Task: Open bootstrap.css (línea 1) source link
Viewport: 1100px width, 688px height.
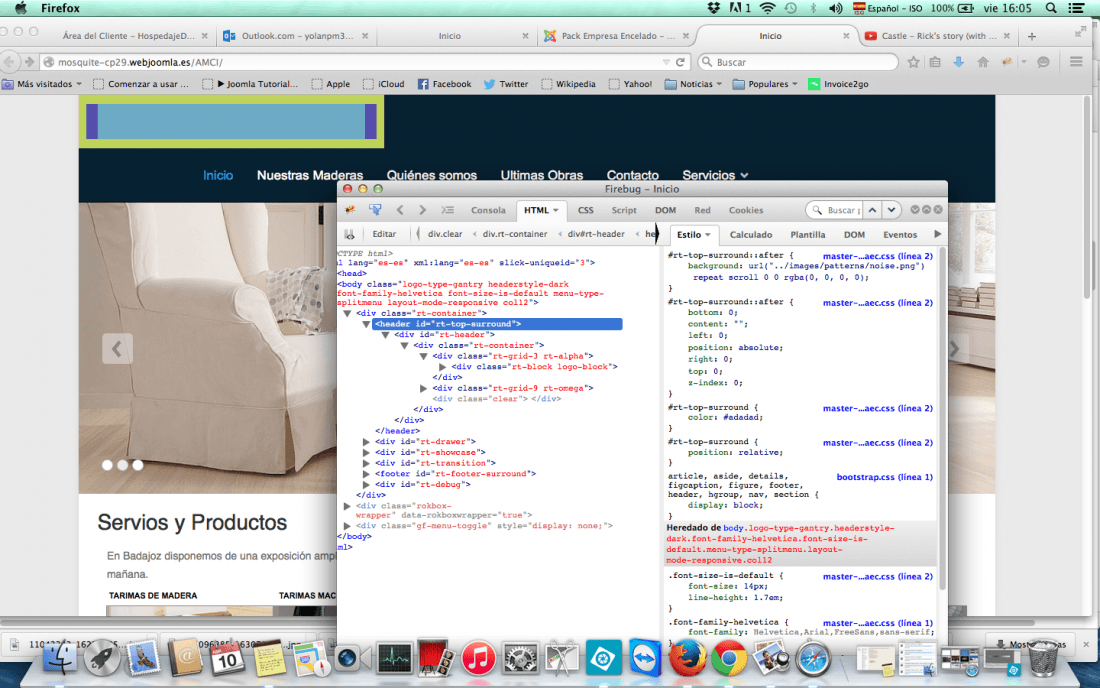Action: pos(885,477)
